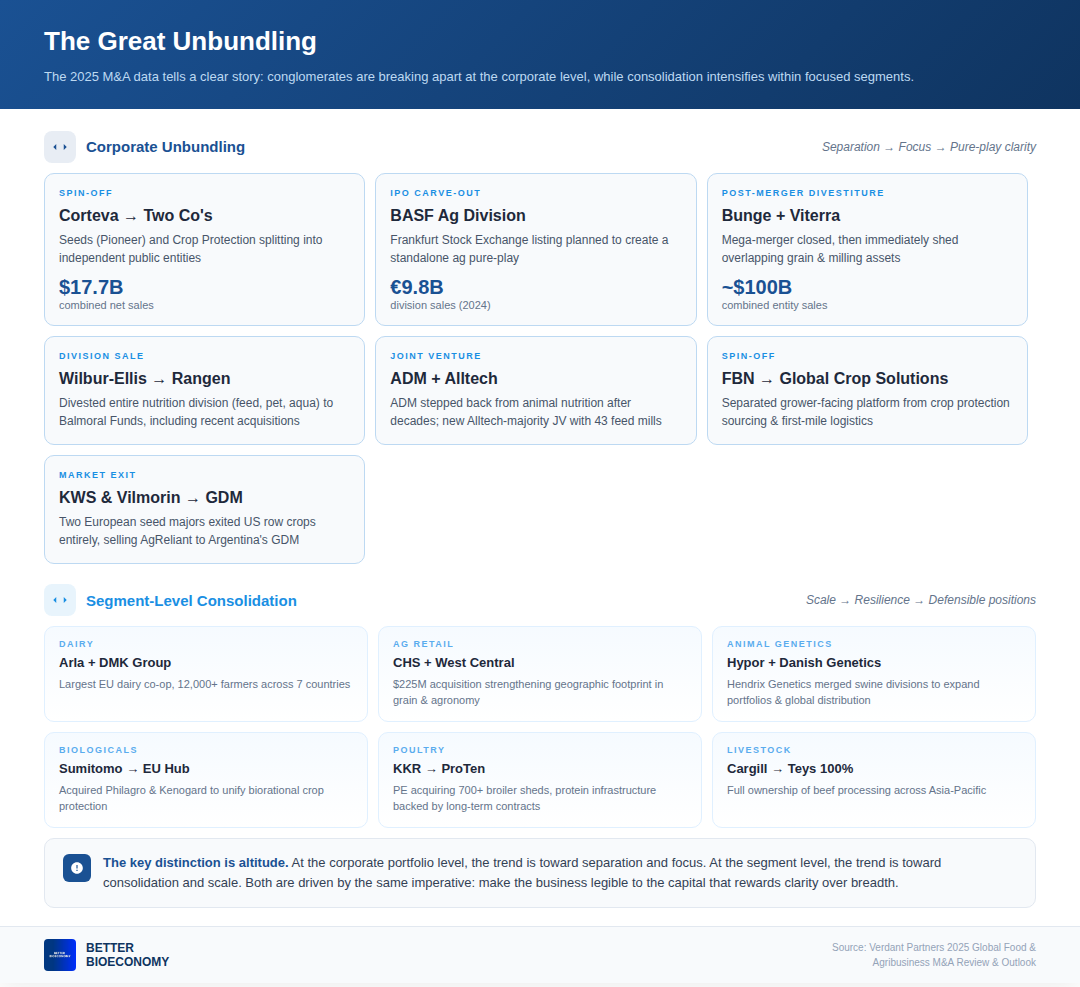The width and height of the screenshot is (1080, 987).
Task: Select the '€9.8B' division sales figure
Action: [417, 287]
